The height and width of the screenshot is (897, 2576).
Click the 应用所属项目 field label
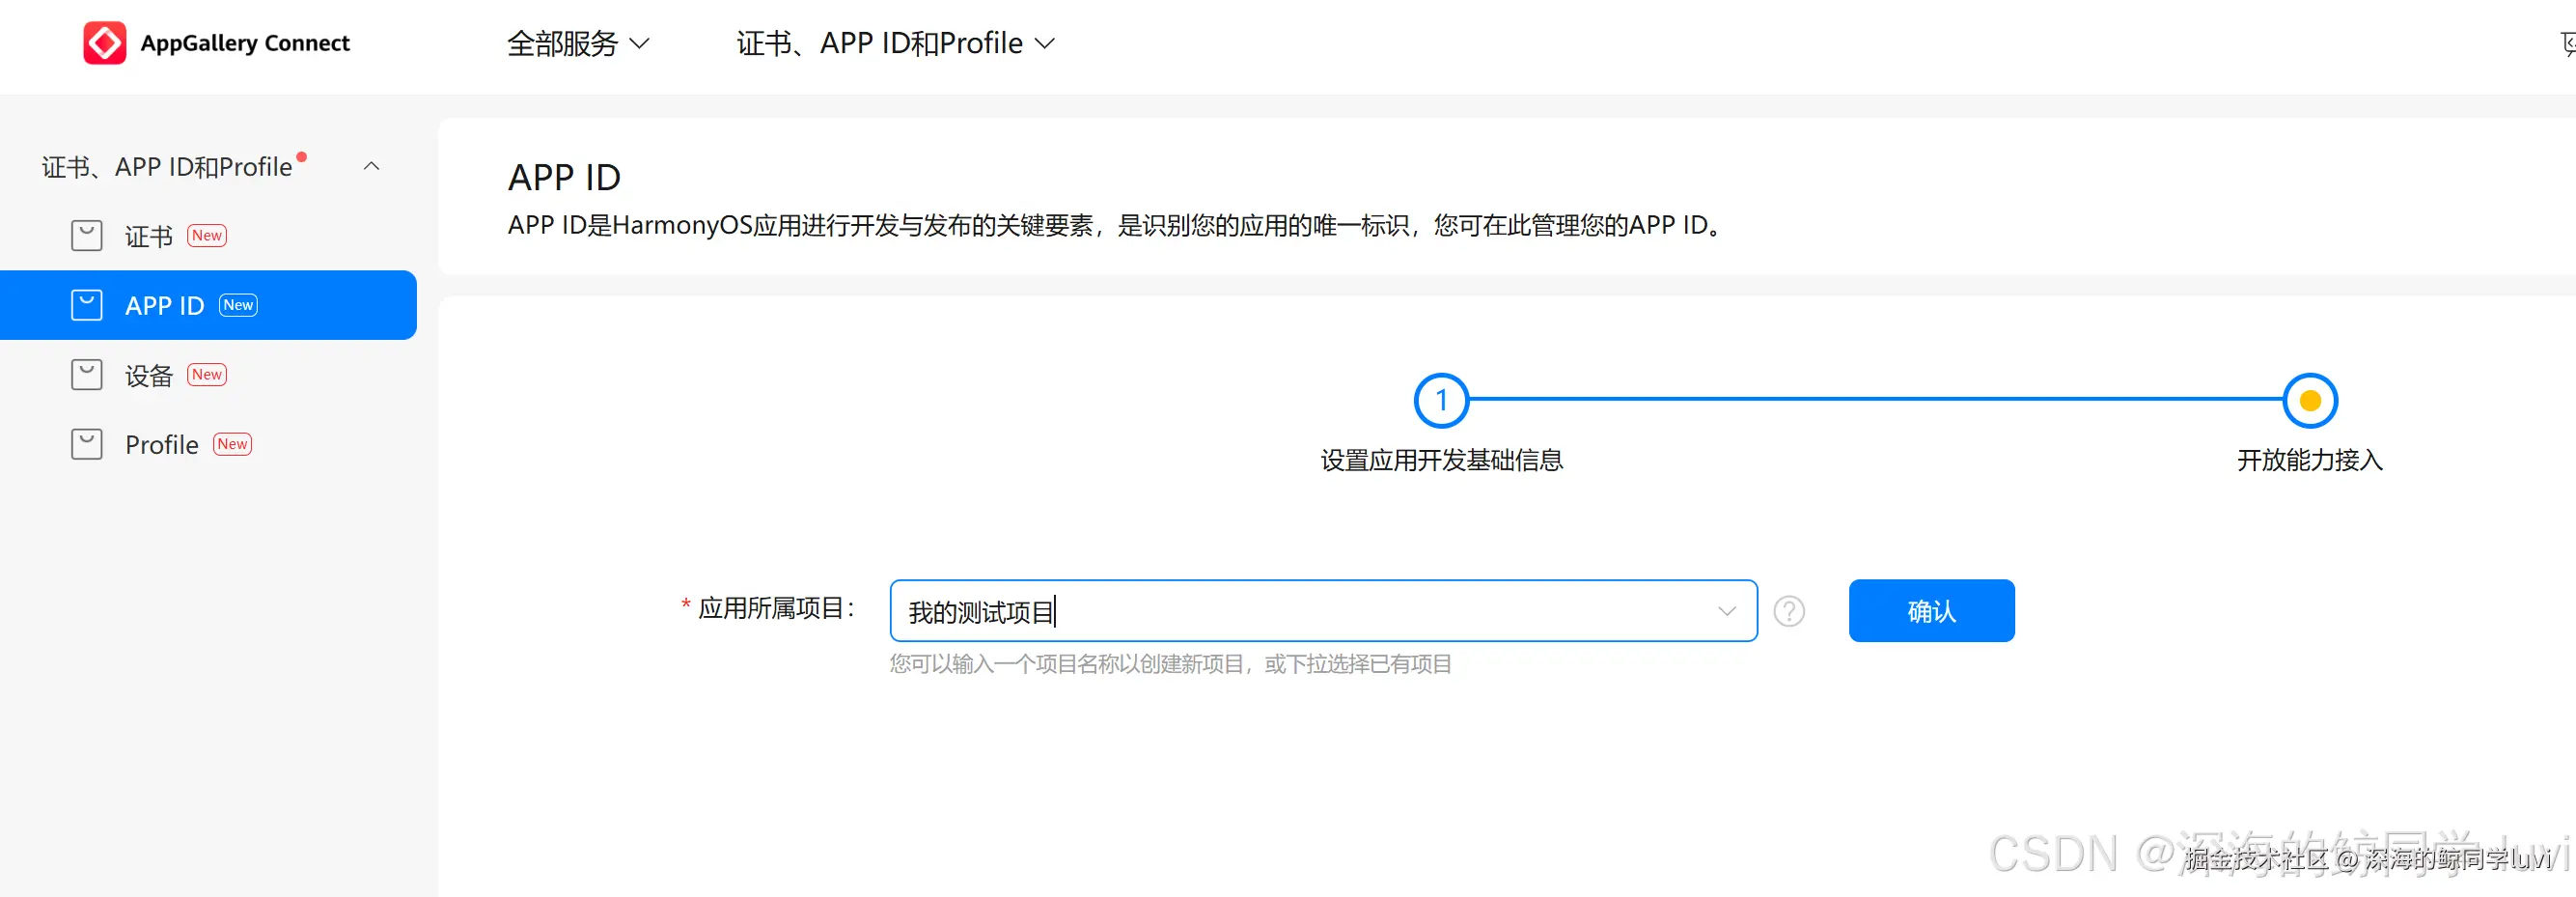click(775, 608)
